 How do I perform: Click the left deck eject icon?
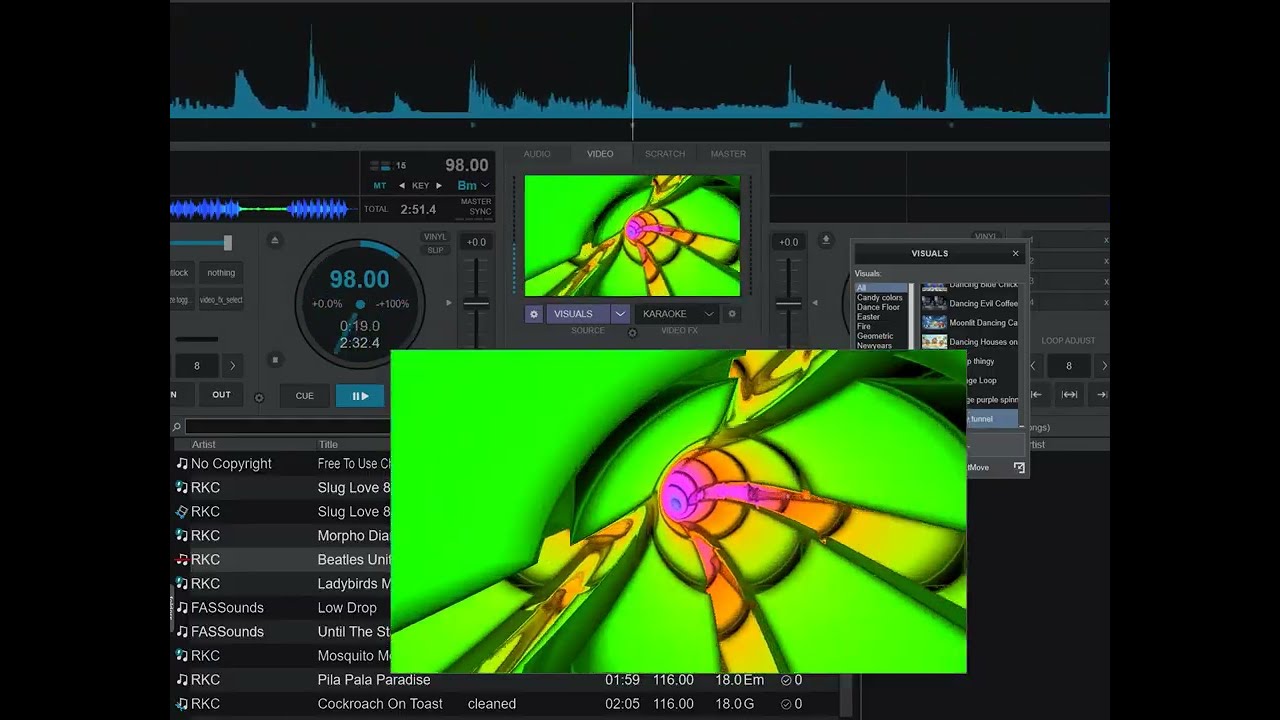coord(275,240)
